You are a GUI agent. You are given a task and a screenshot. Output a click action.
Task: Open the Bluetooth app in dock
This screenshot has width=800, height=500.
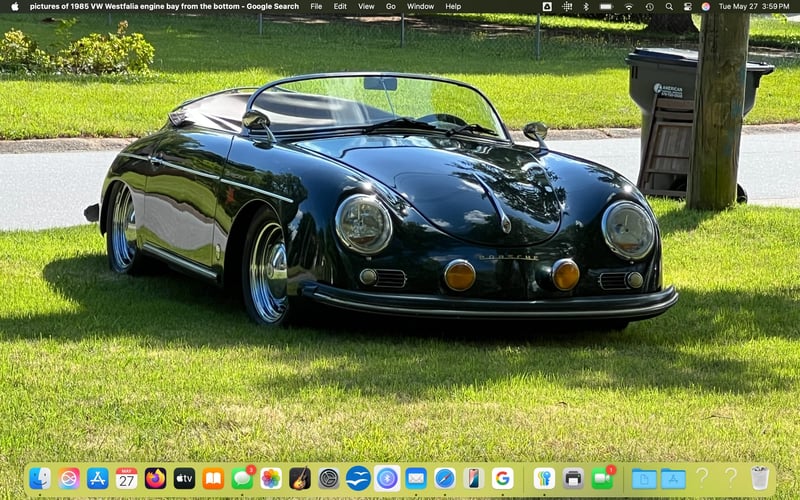tap(387, 478)
